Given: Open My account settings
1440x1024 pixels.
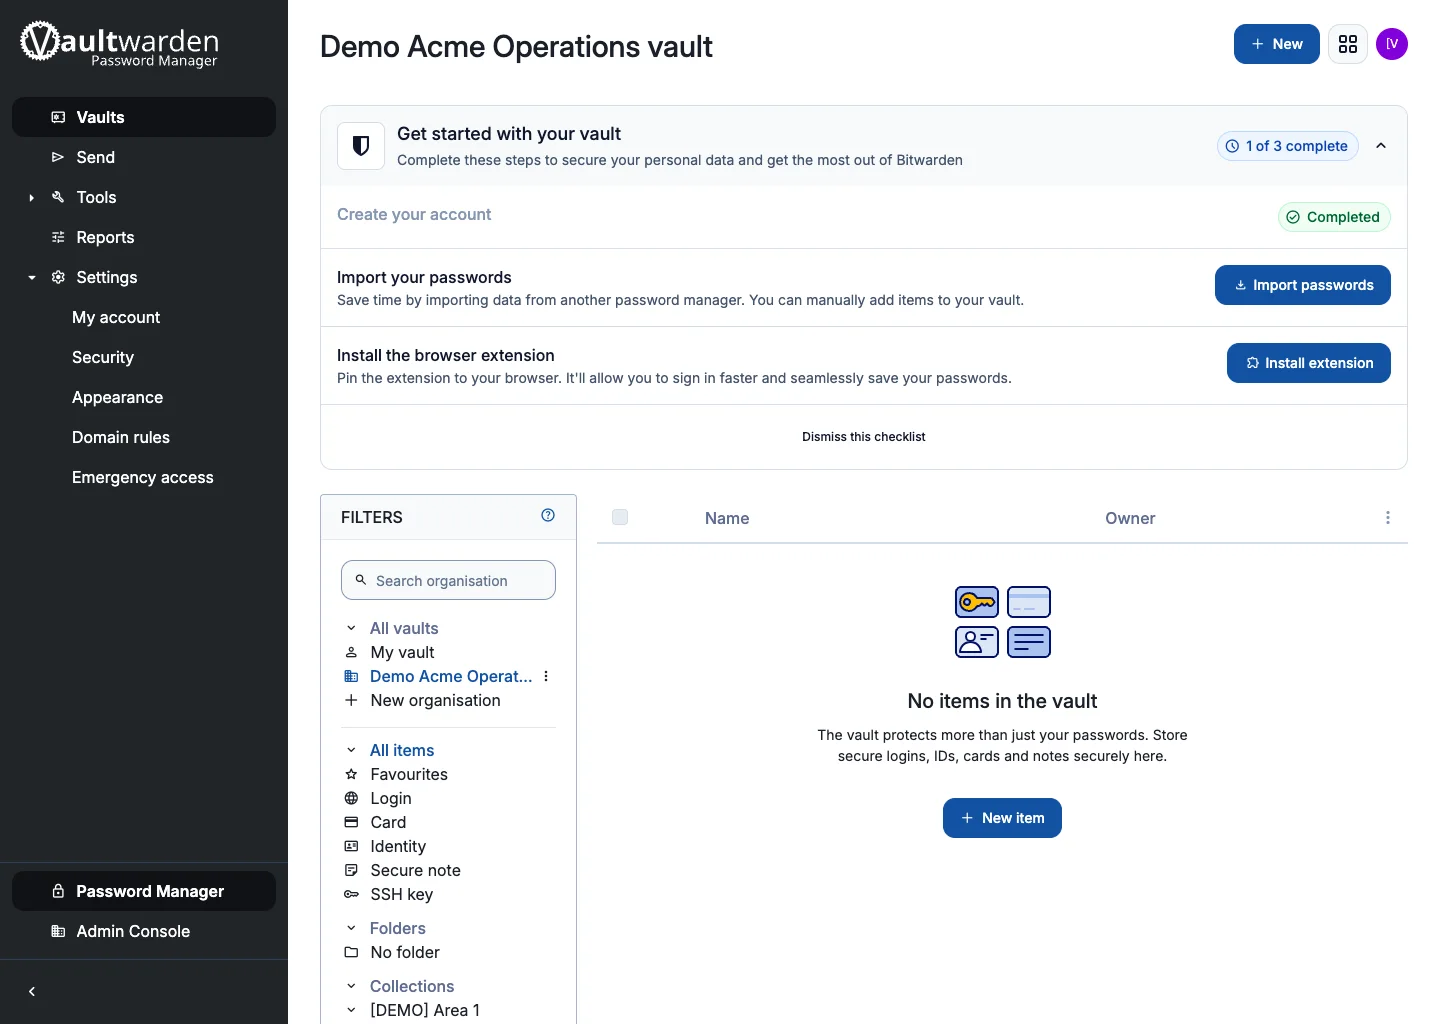Looking at the screenshot, I should pyautogui.click(x=116, y=317).
